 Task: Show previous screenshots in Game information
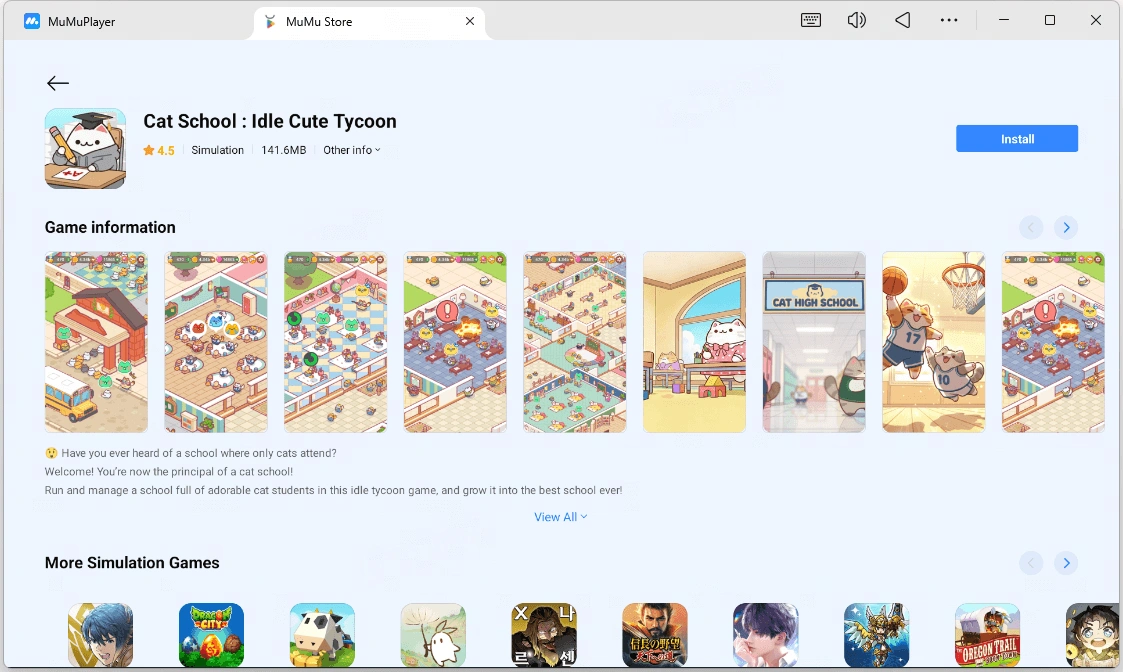click(x=1031, y=228)
